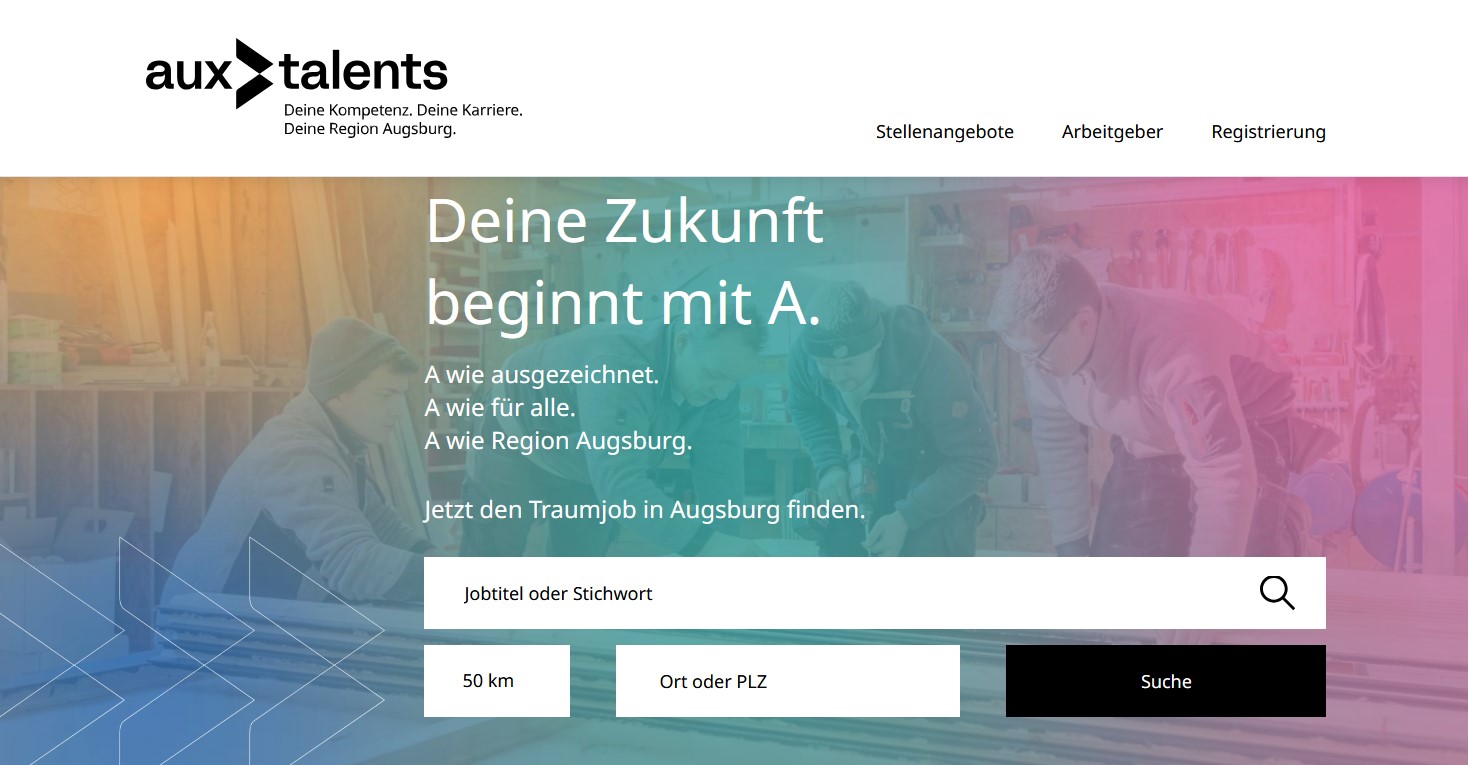Click the headline "Deine Zukunft beginnt mit A."
Screen dimensions: 1468x765
(x=625, y=261)
